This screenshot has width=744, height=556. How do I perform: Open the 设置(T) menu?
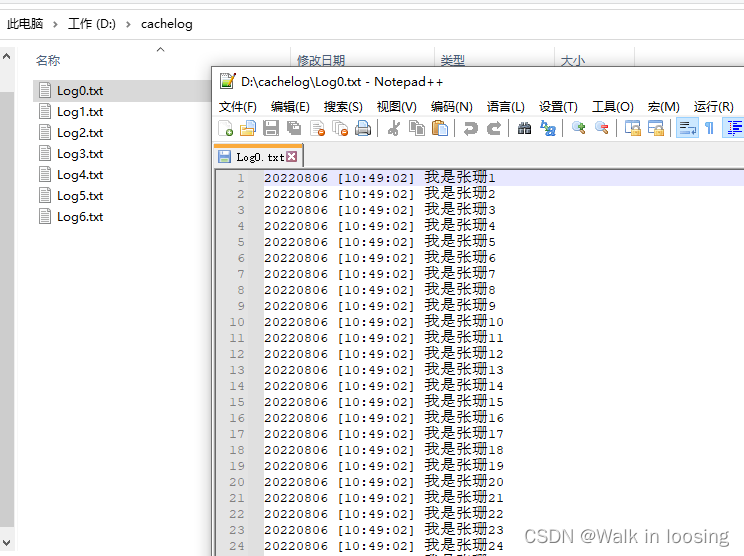(x=558, y=106)
